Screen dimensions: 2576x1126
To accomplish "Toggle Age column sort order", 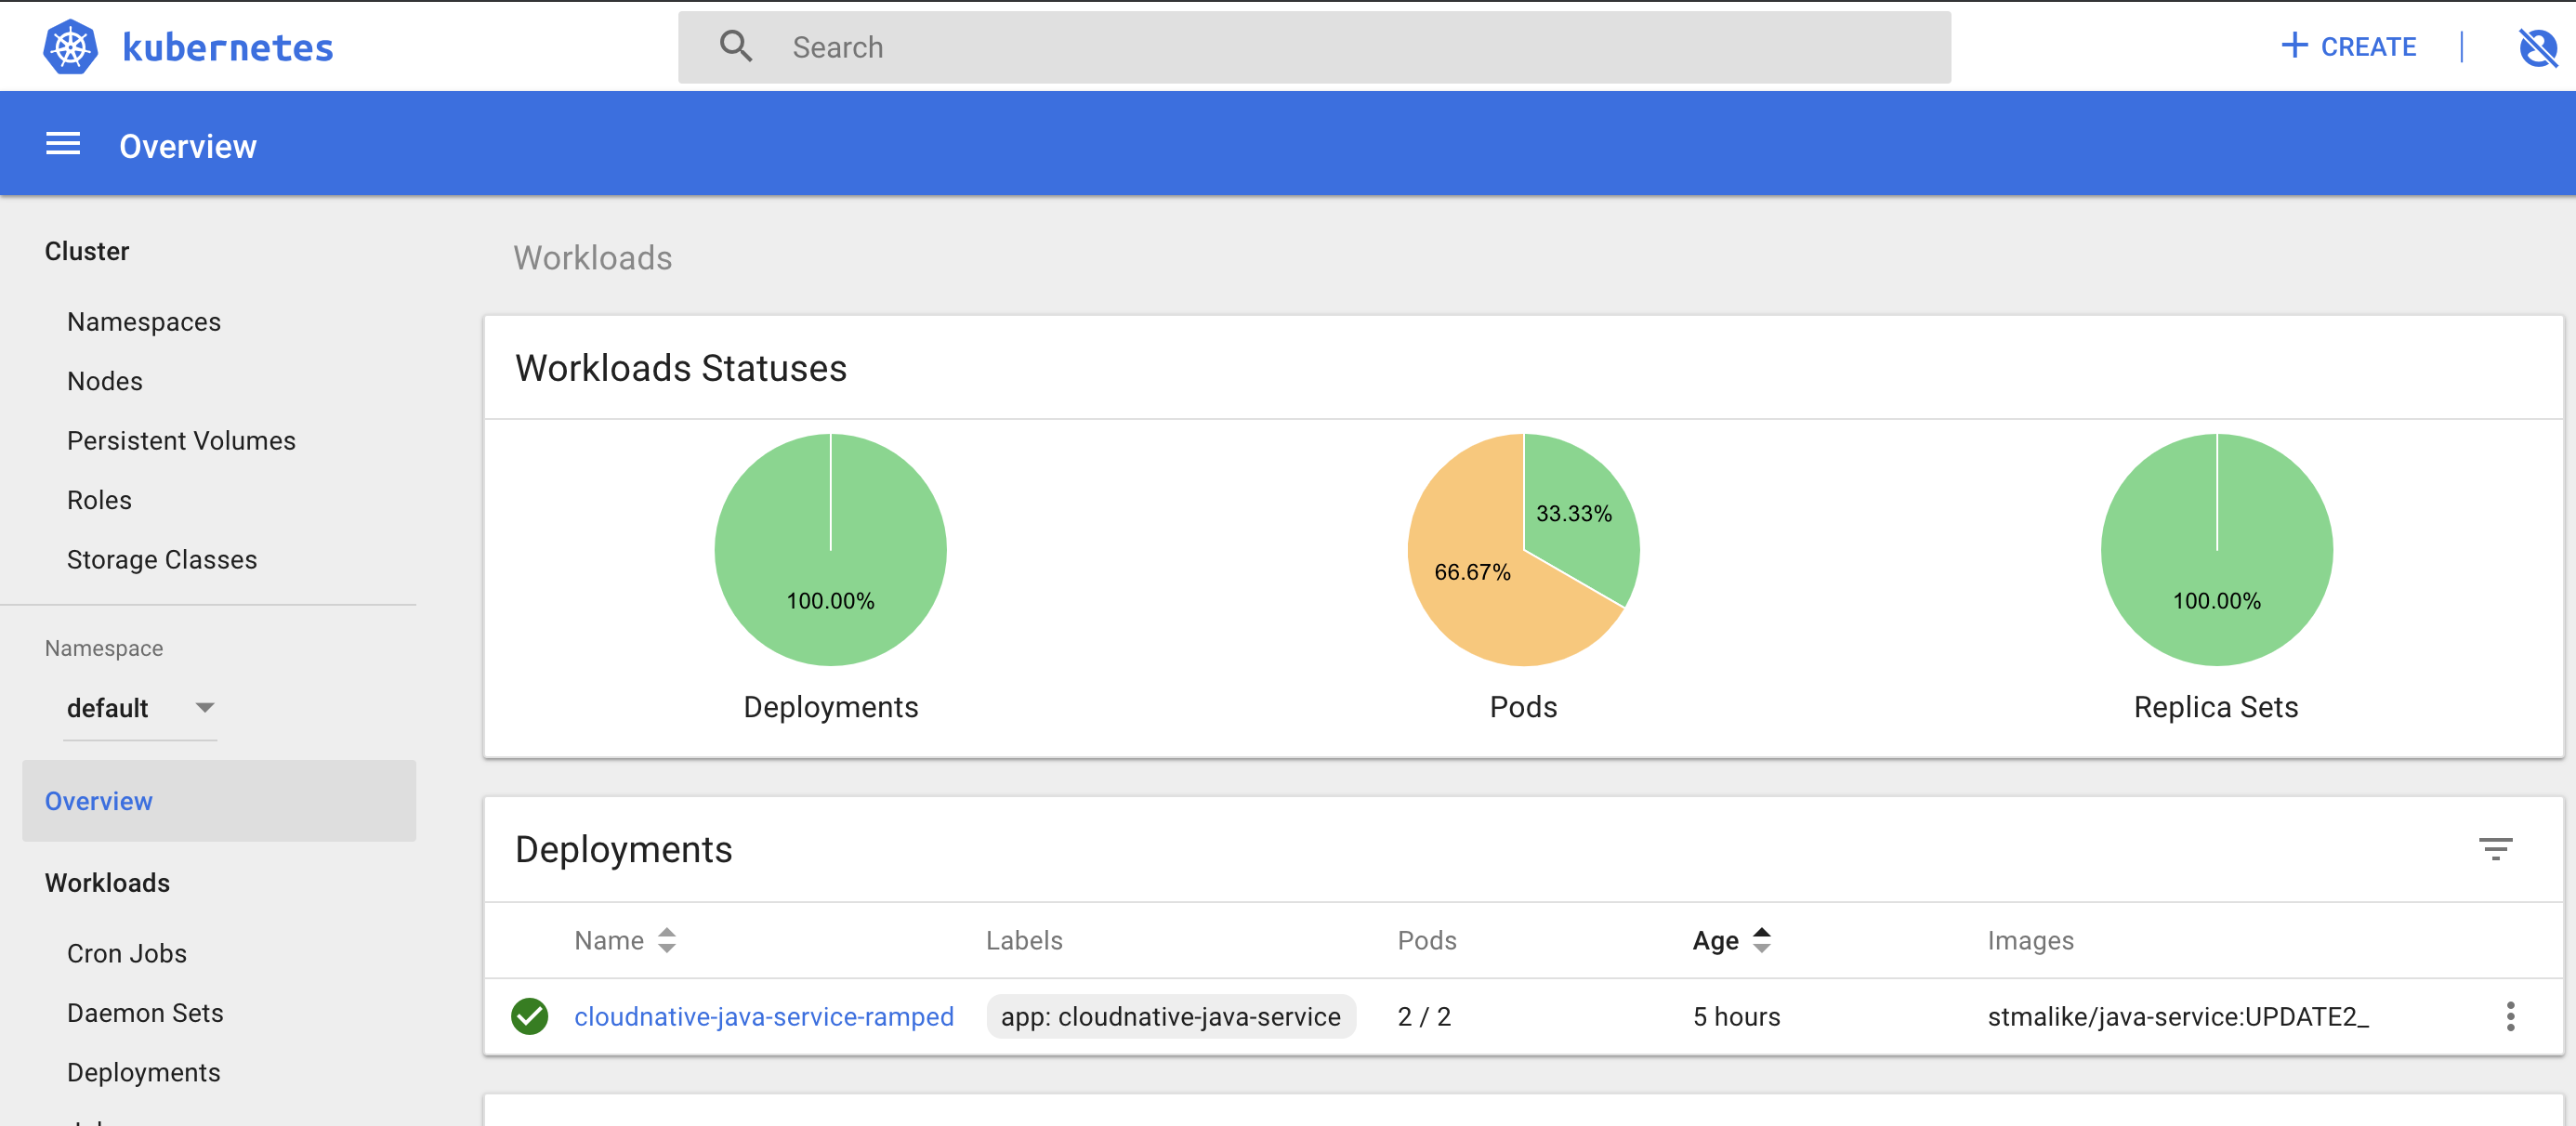I will click(1762, 940).
